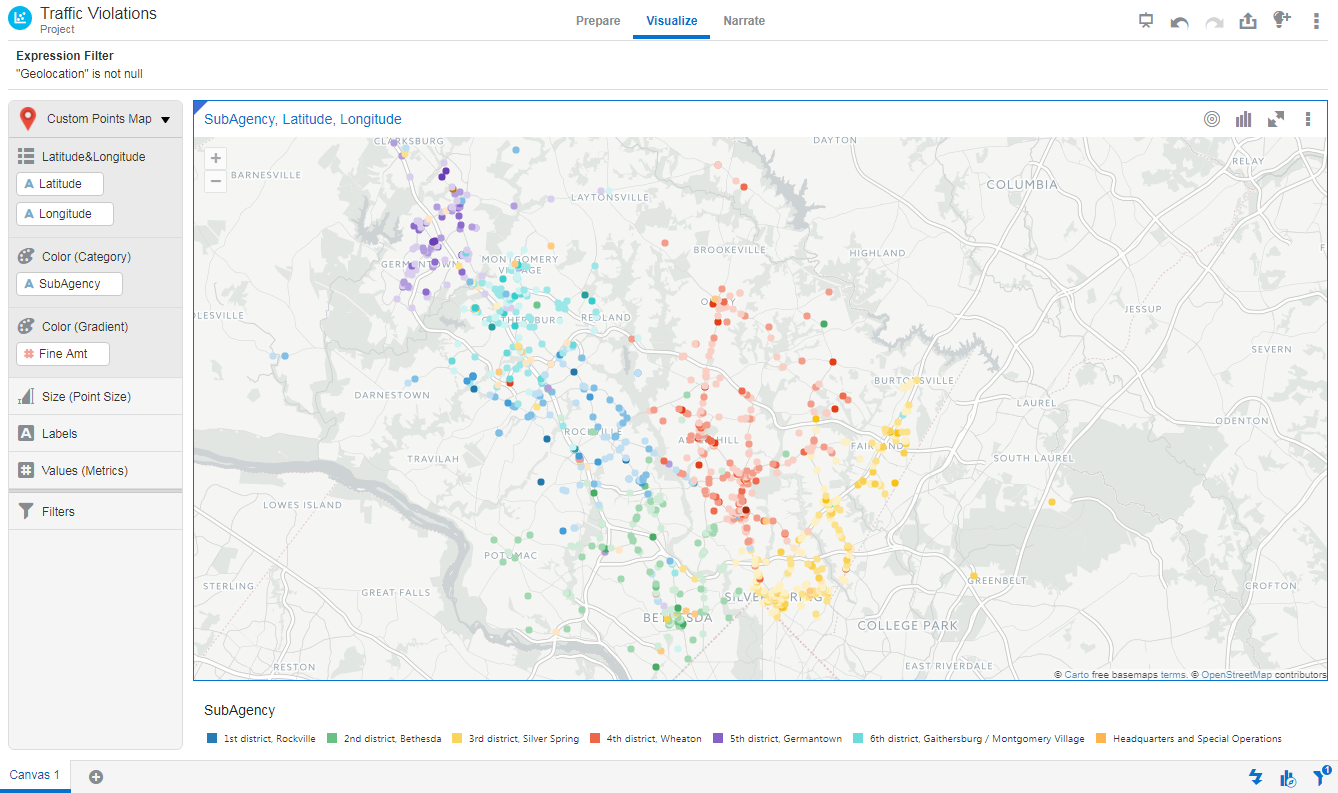Click the bottom-right chart settings icon

[x=1288, y=777]
